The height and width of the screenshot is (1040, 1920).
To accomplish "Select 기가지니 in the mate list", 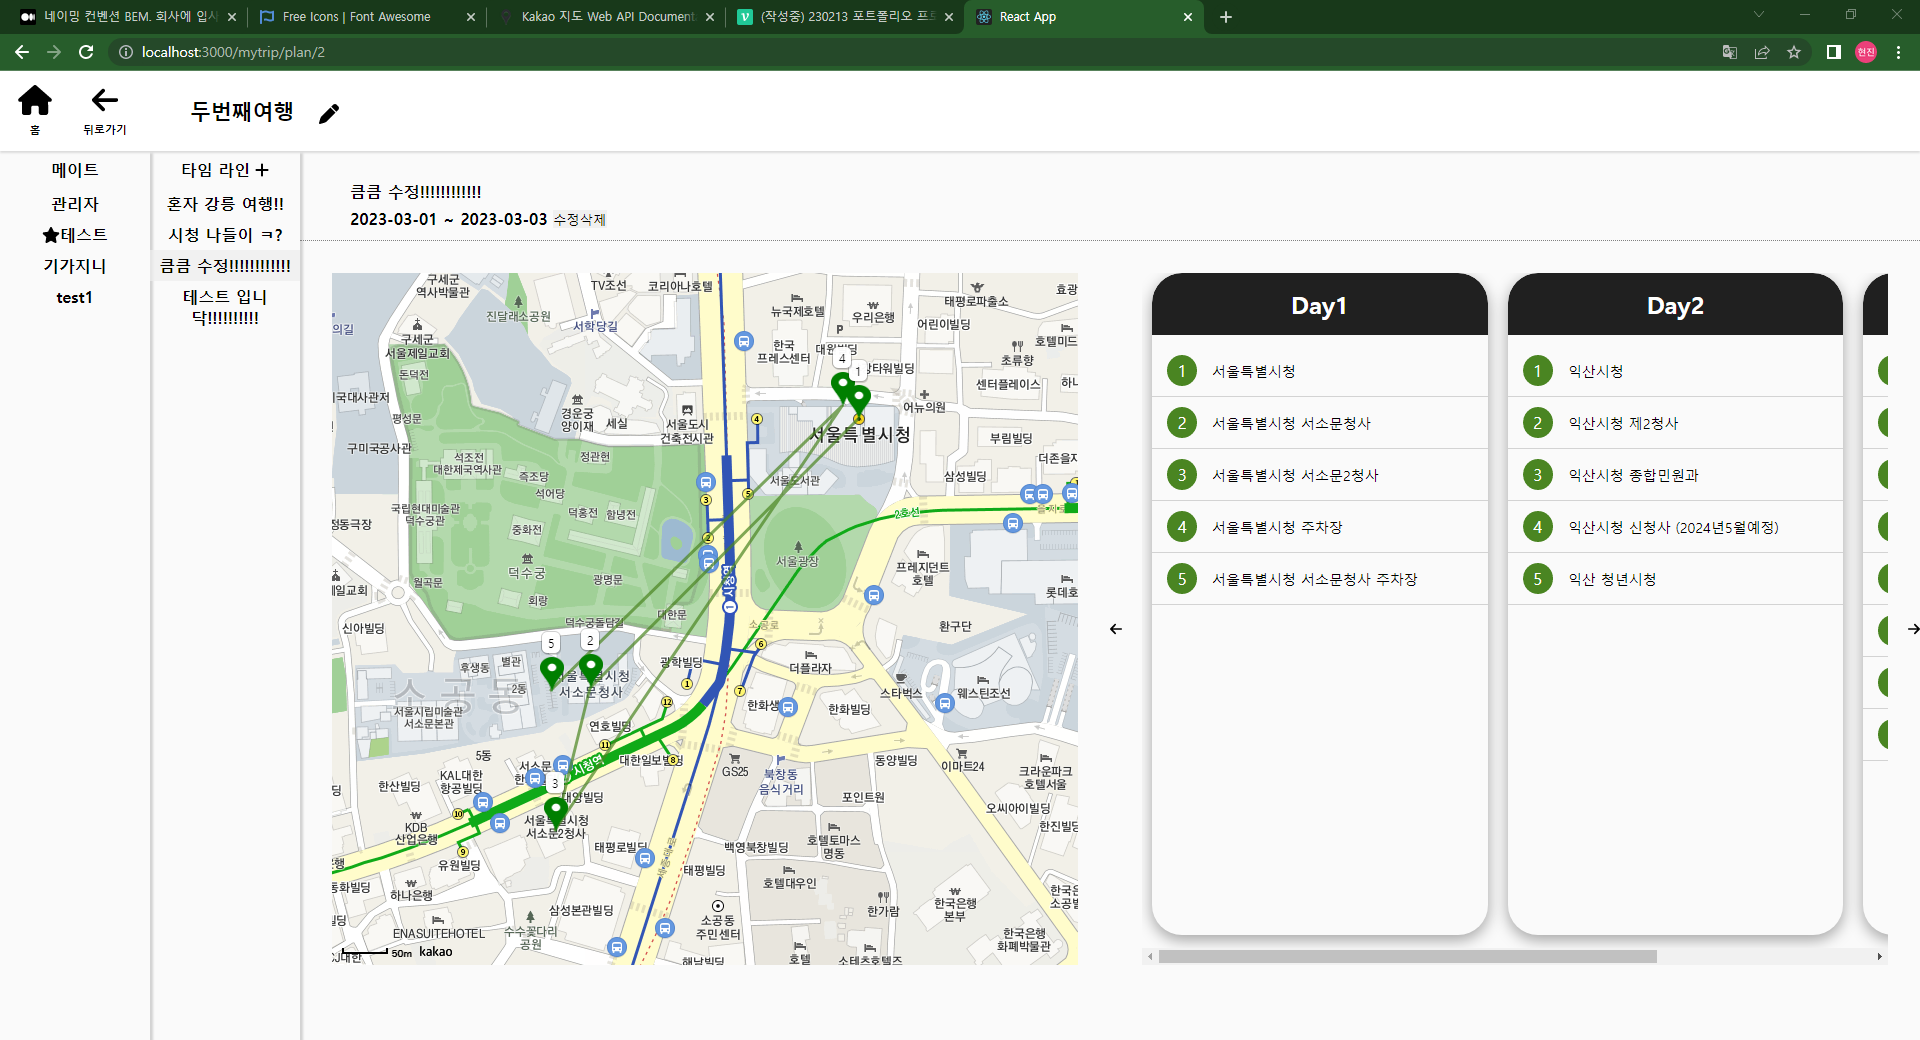I will tap(75, 266).
